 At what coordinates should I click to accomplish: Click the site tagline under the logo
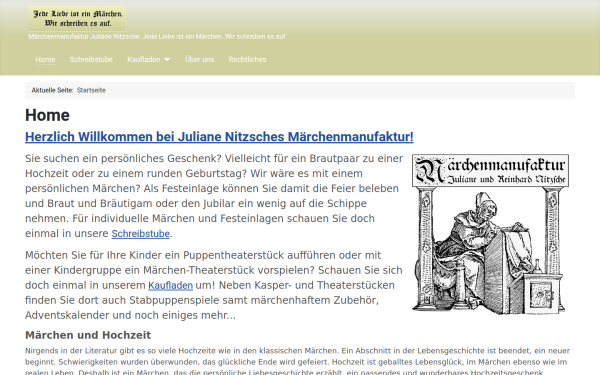click(157, 37)
